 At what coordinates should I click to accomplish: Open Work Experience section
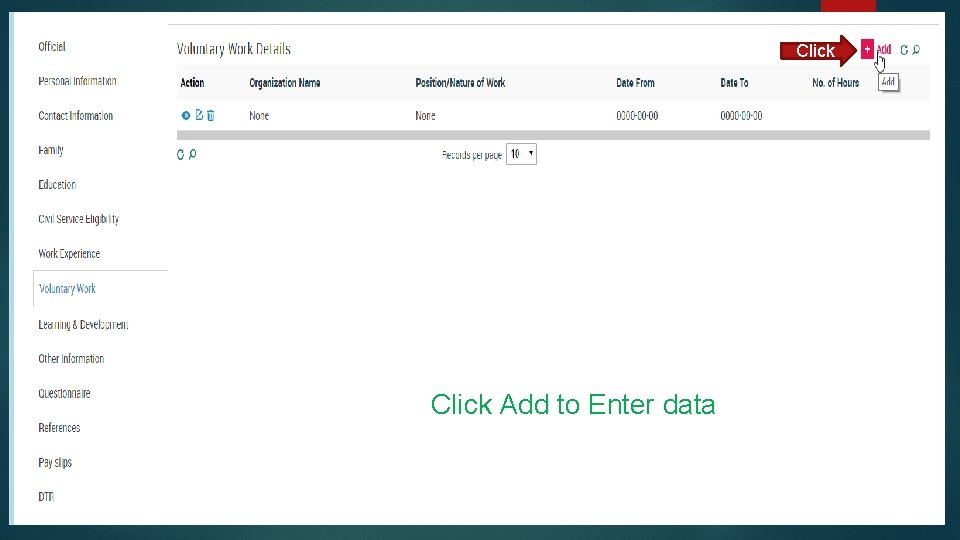tap(69, 253)
